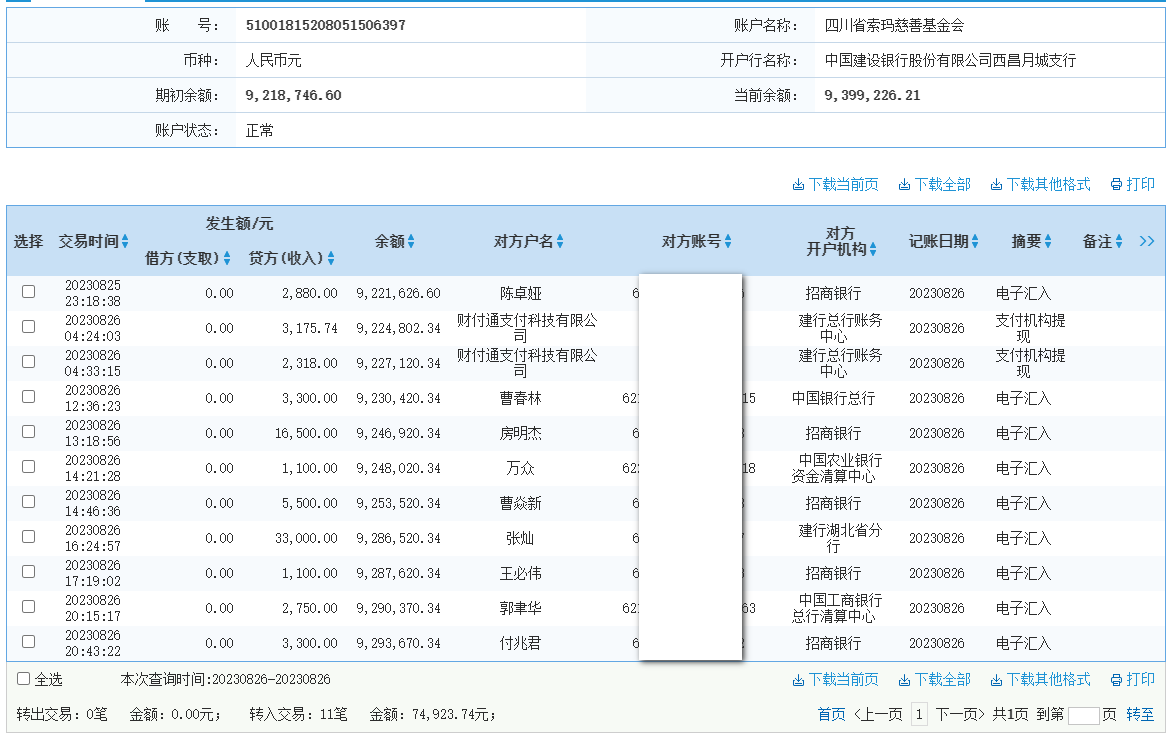Click current page number 1
This screenshot has width=1170, height=734.
pos(919,715)
